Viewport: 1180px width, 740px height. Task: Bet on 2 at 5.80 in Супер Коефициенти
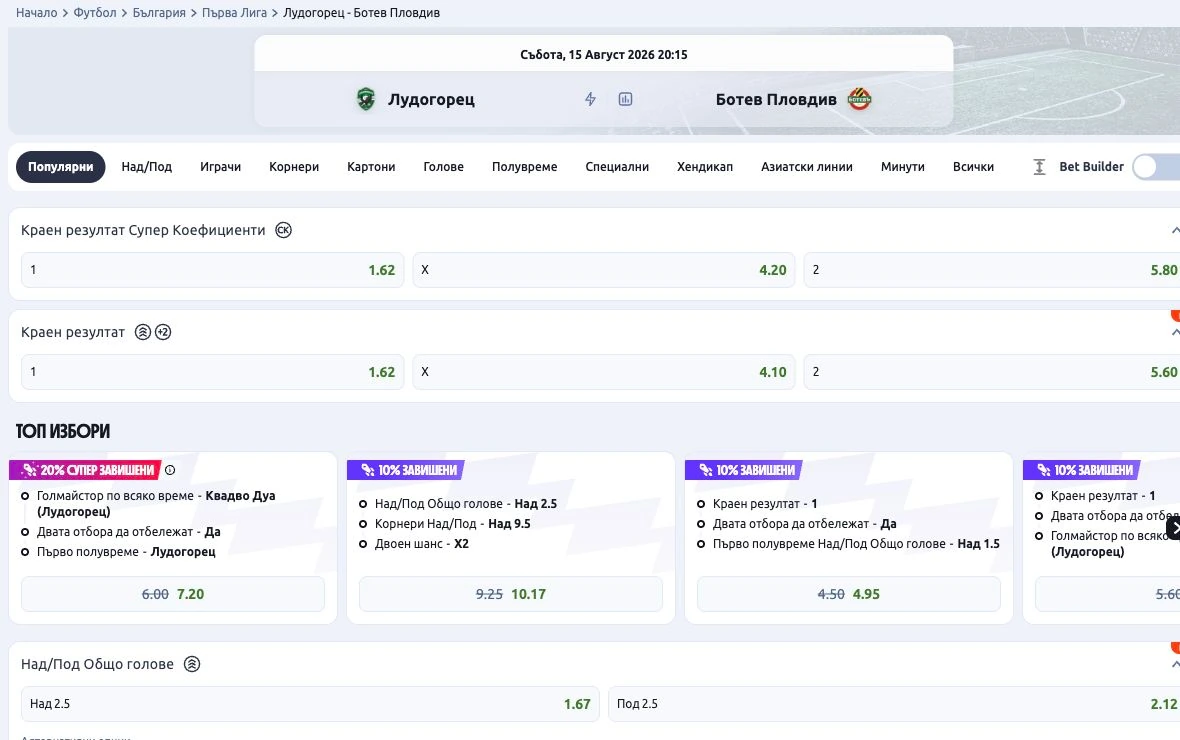pos(992,270)
